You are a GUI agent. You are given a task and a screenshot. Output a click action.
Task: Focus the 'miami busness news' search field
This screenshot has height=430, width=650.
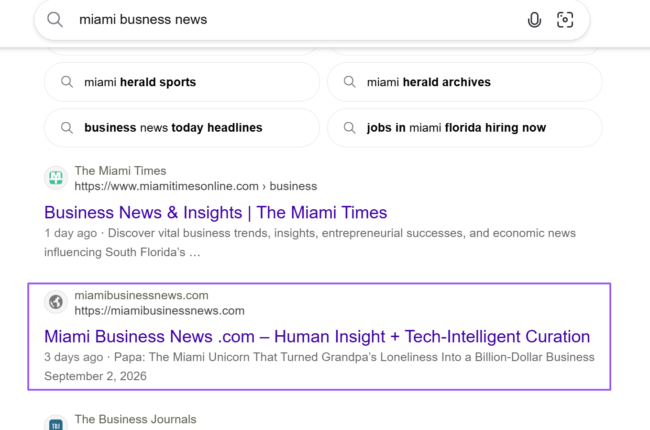point(290,19)
